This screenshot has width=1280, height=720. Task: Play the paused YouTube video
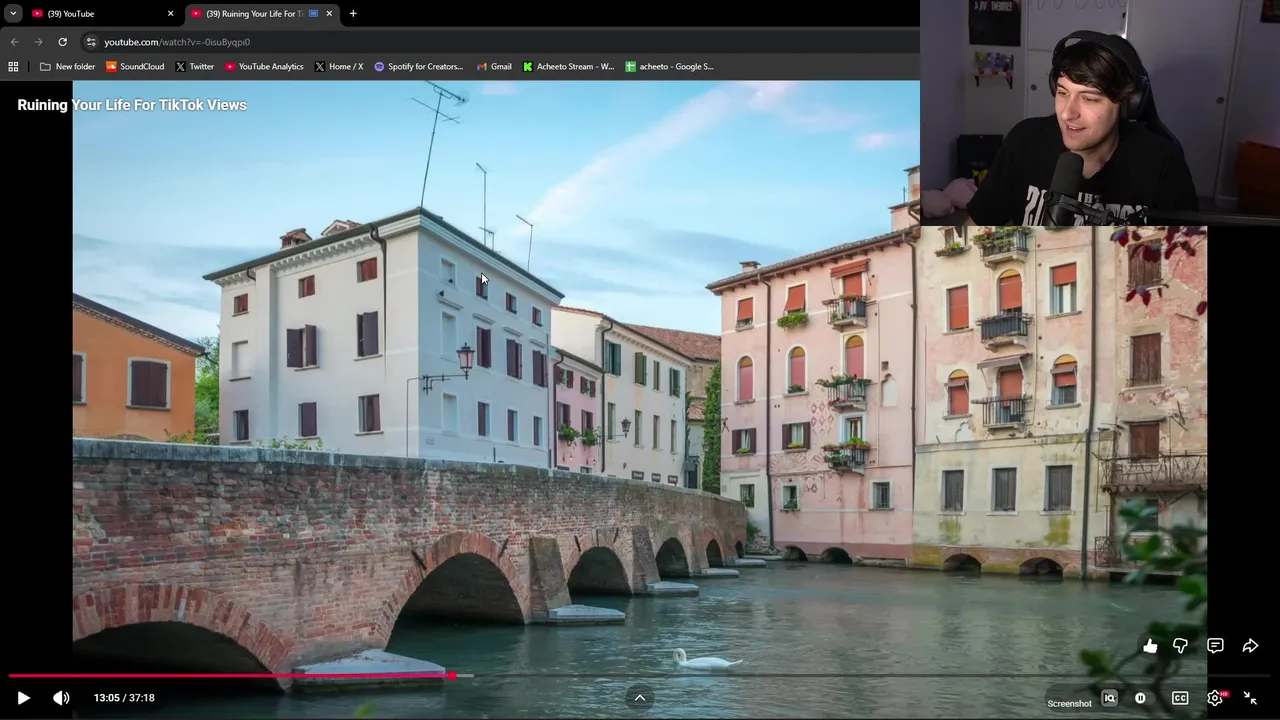24,698
